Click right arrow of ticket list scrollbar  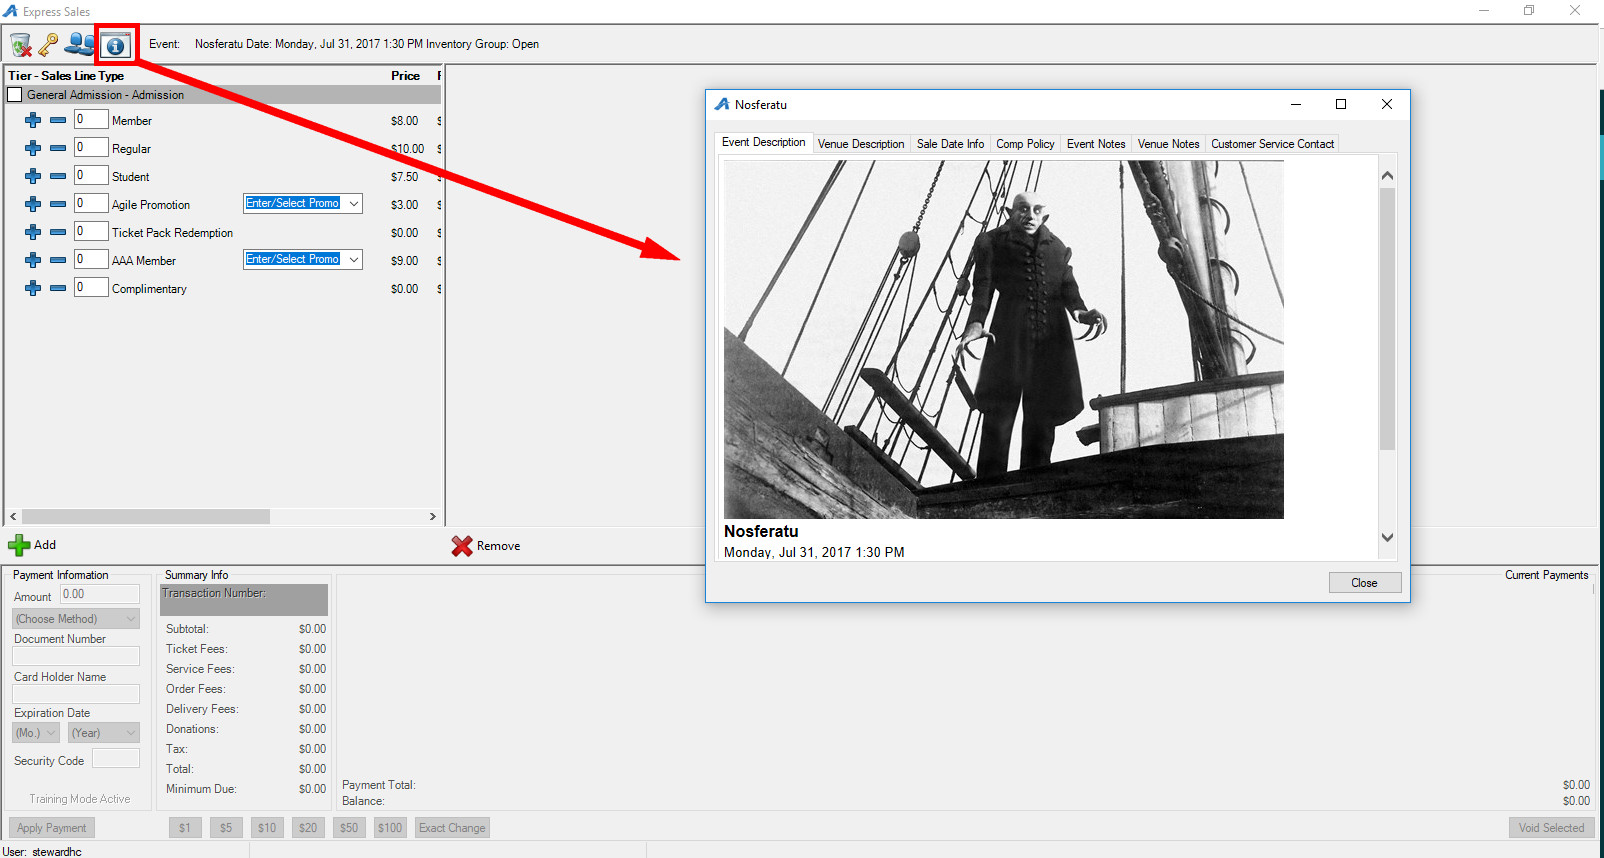click(x=433, y=517)
